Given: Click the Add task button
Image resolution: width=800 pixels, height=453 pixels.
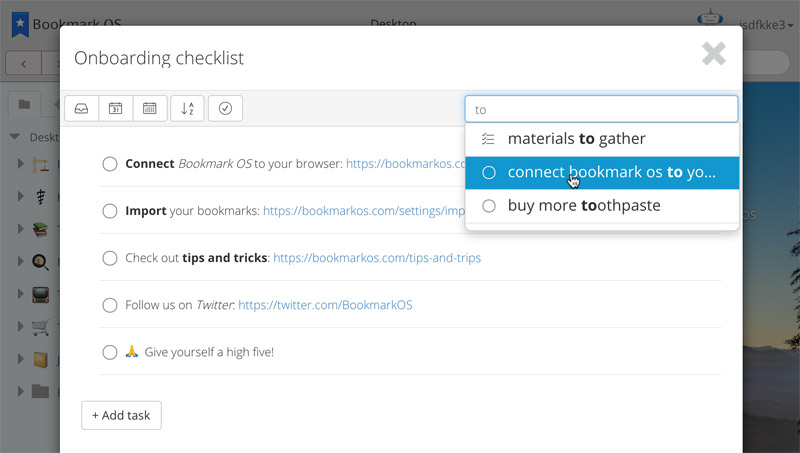Looking at the screenshot, I should pyautogui.click(x=121, y=415).
